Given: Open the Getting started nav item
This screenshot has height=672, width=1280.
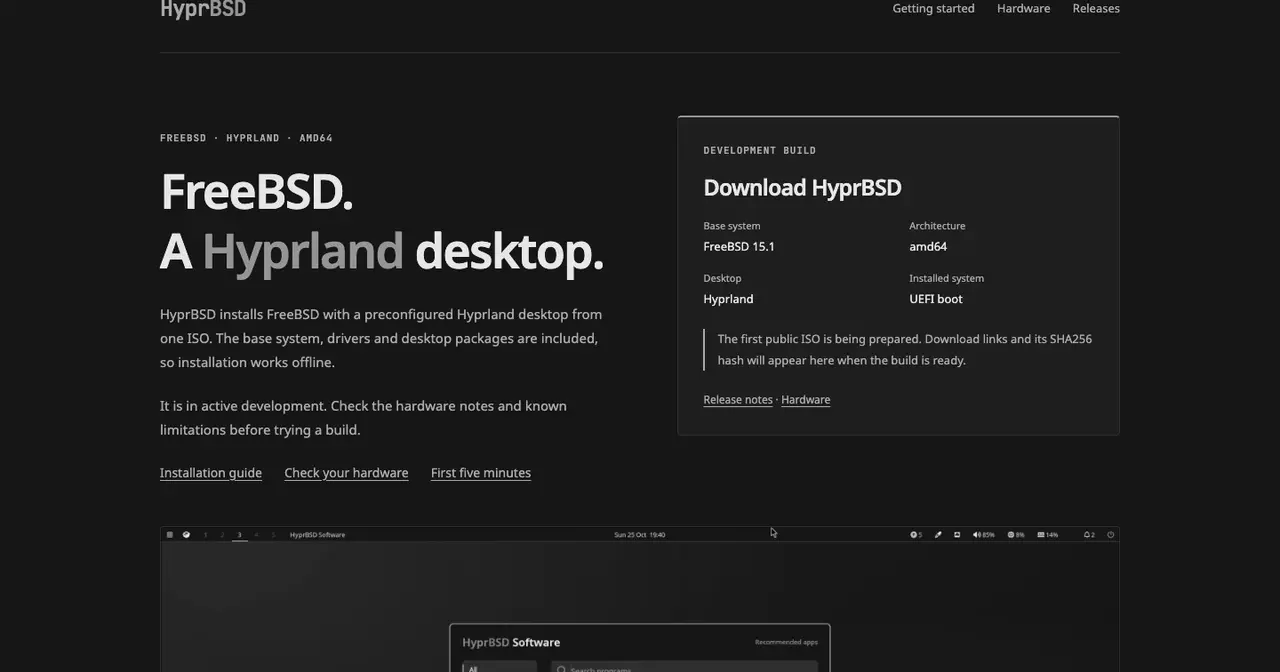Looking at the screenshot, I should [933, 8].
